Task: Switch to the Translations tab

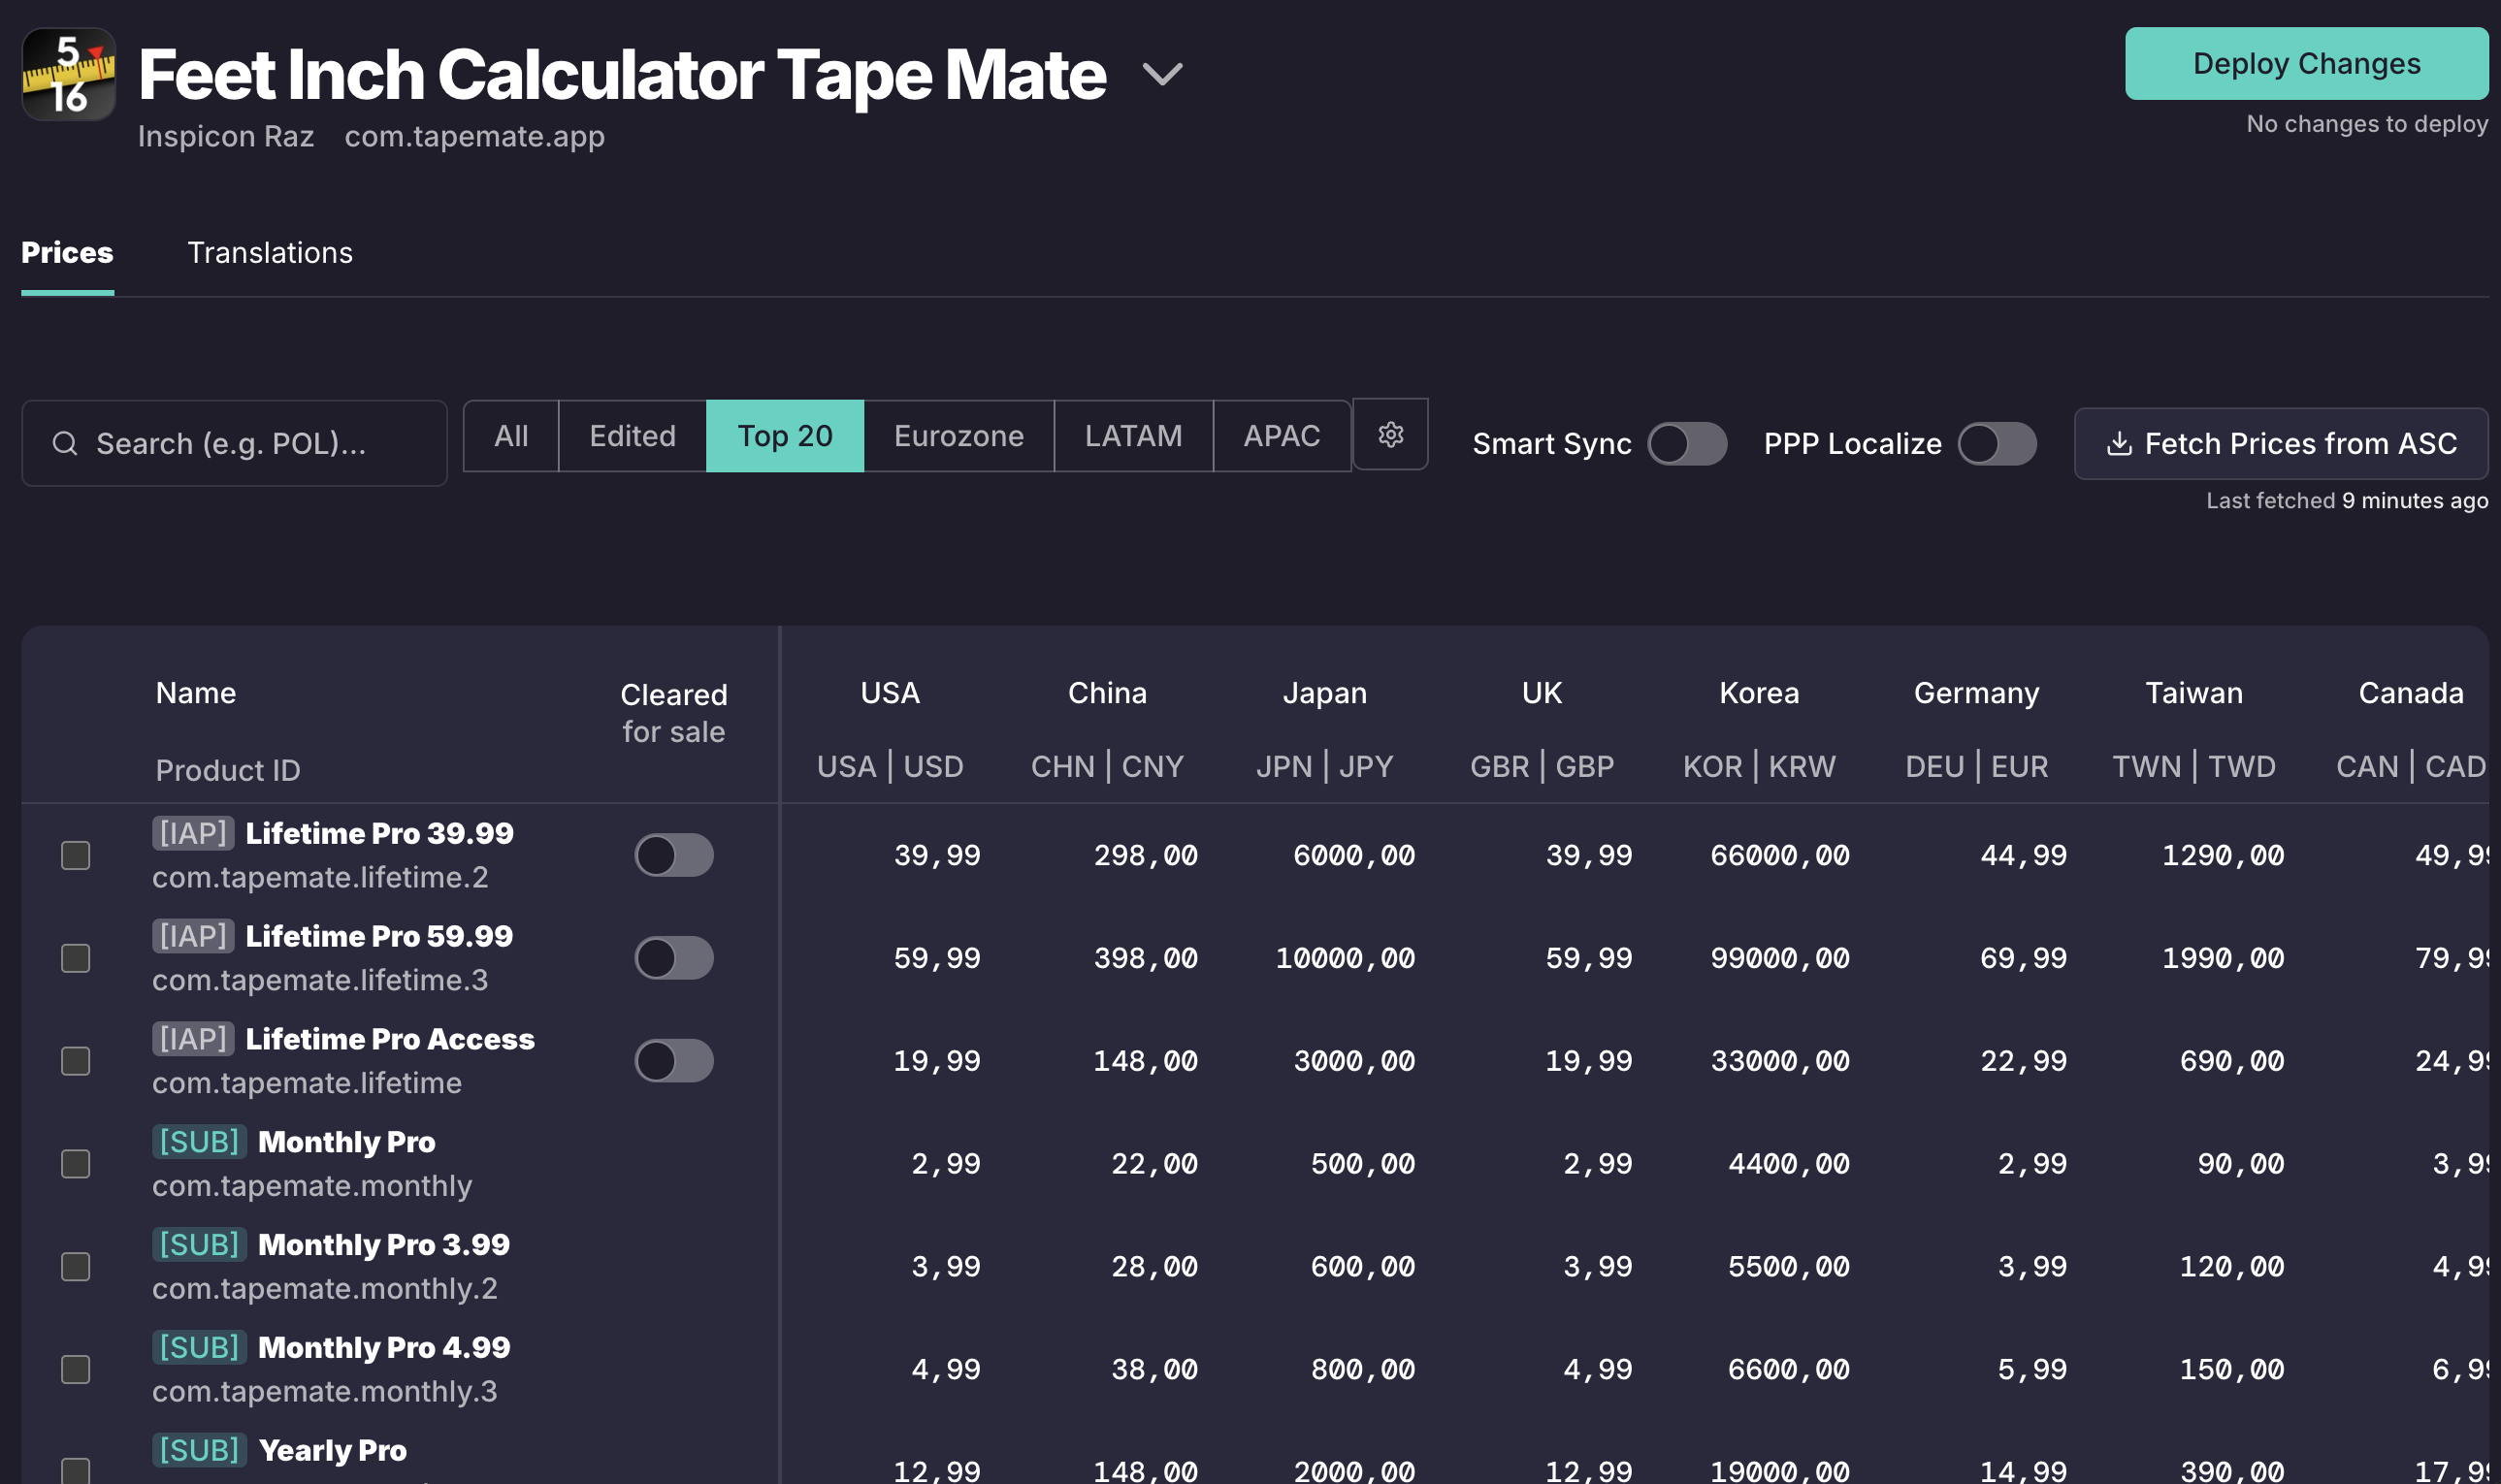Action: pos(270,252)
